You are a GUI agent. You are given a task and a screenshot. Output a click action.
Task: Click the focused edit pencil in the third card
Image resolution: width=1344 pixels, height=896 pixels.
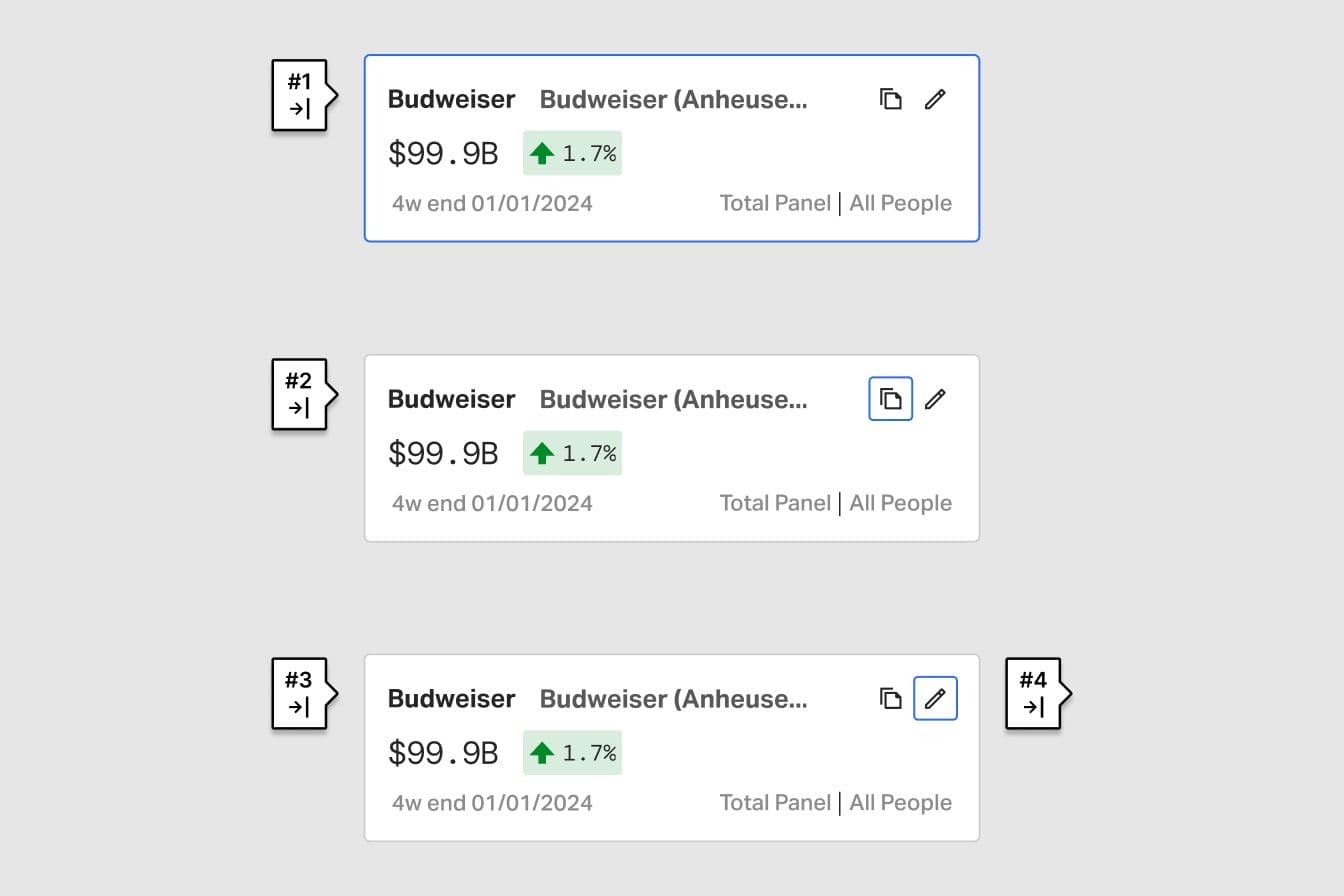point(935,698)
